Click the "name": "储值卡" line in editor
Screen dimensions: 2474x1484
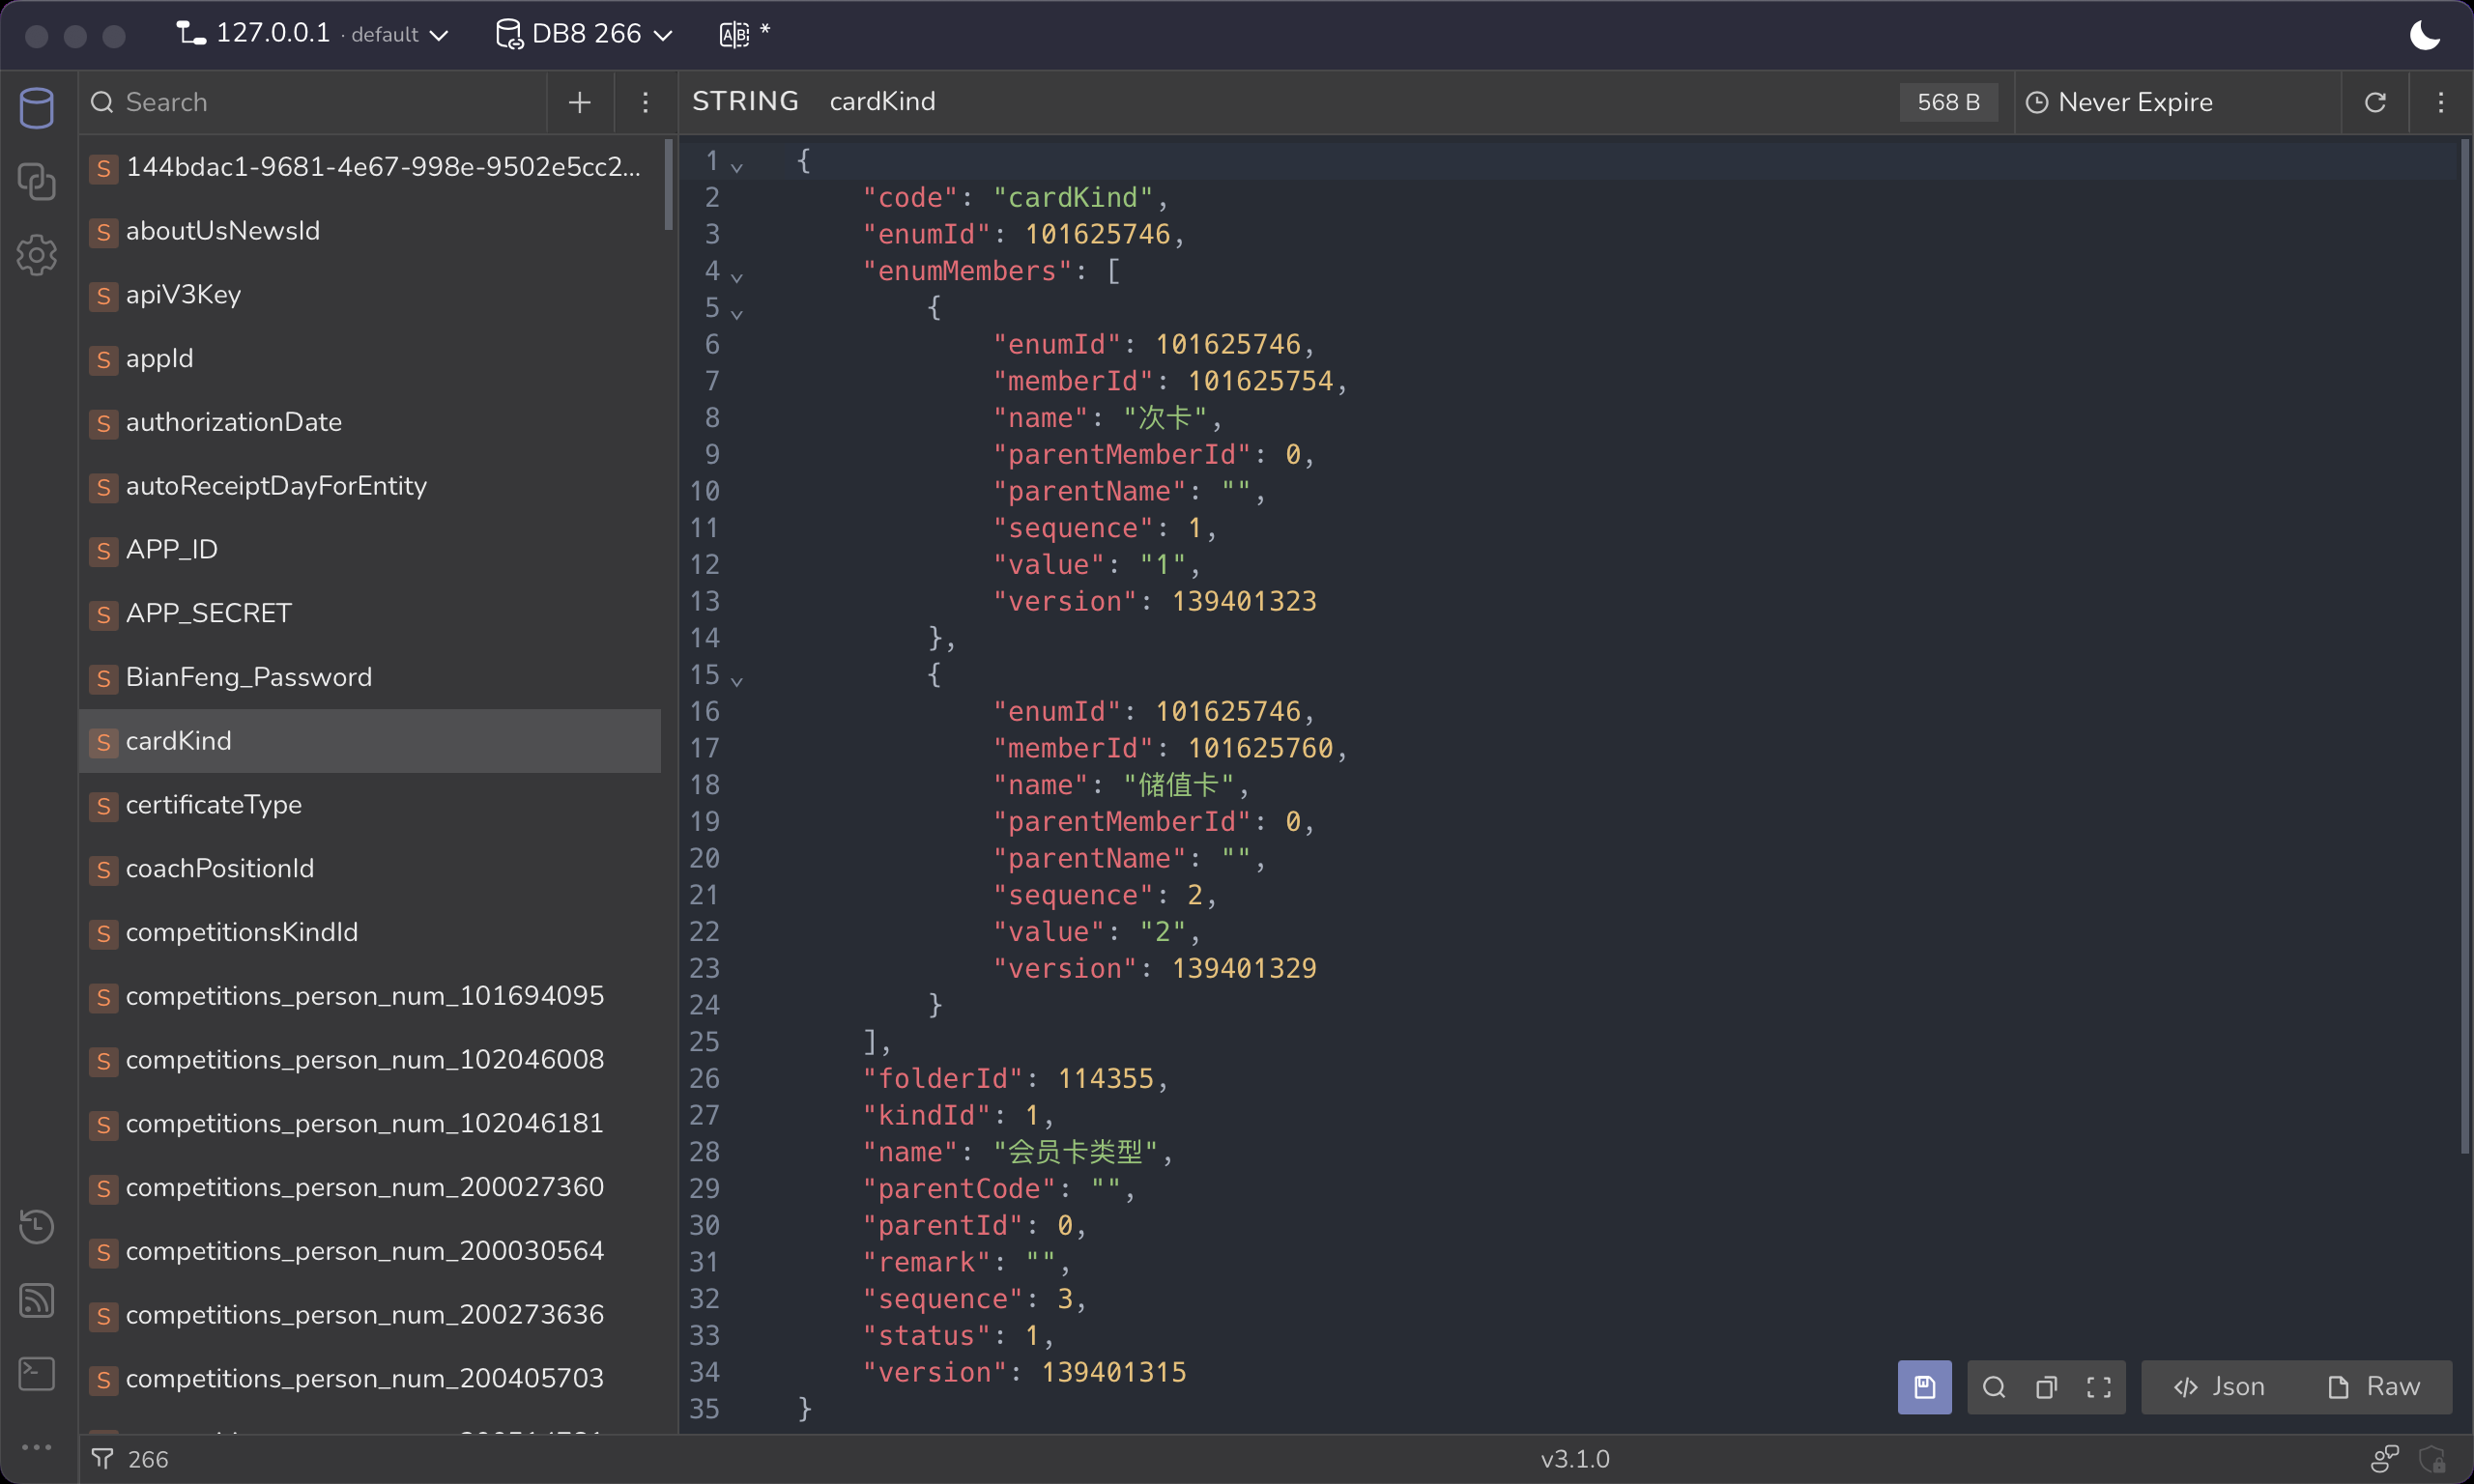click(x=1121, y=785)
